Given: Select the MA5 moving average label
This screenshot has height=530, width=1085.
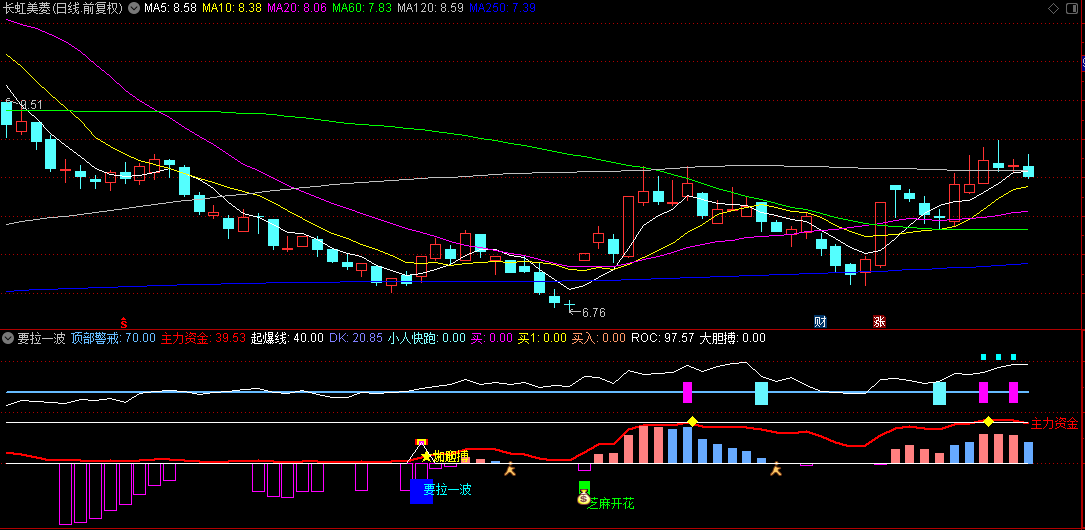Looking at the screenshot, I should (x=169, y=8).
